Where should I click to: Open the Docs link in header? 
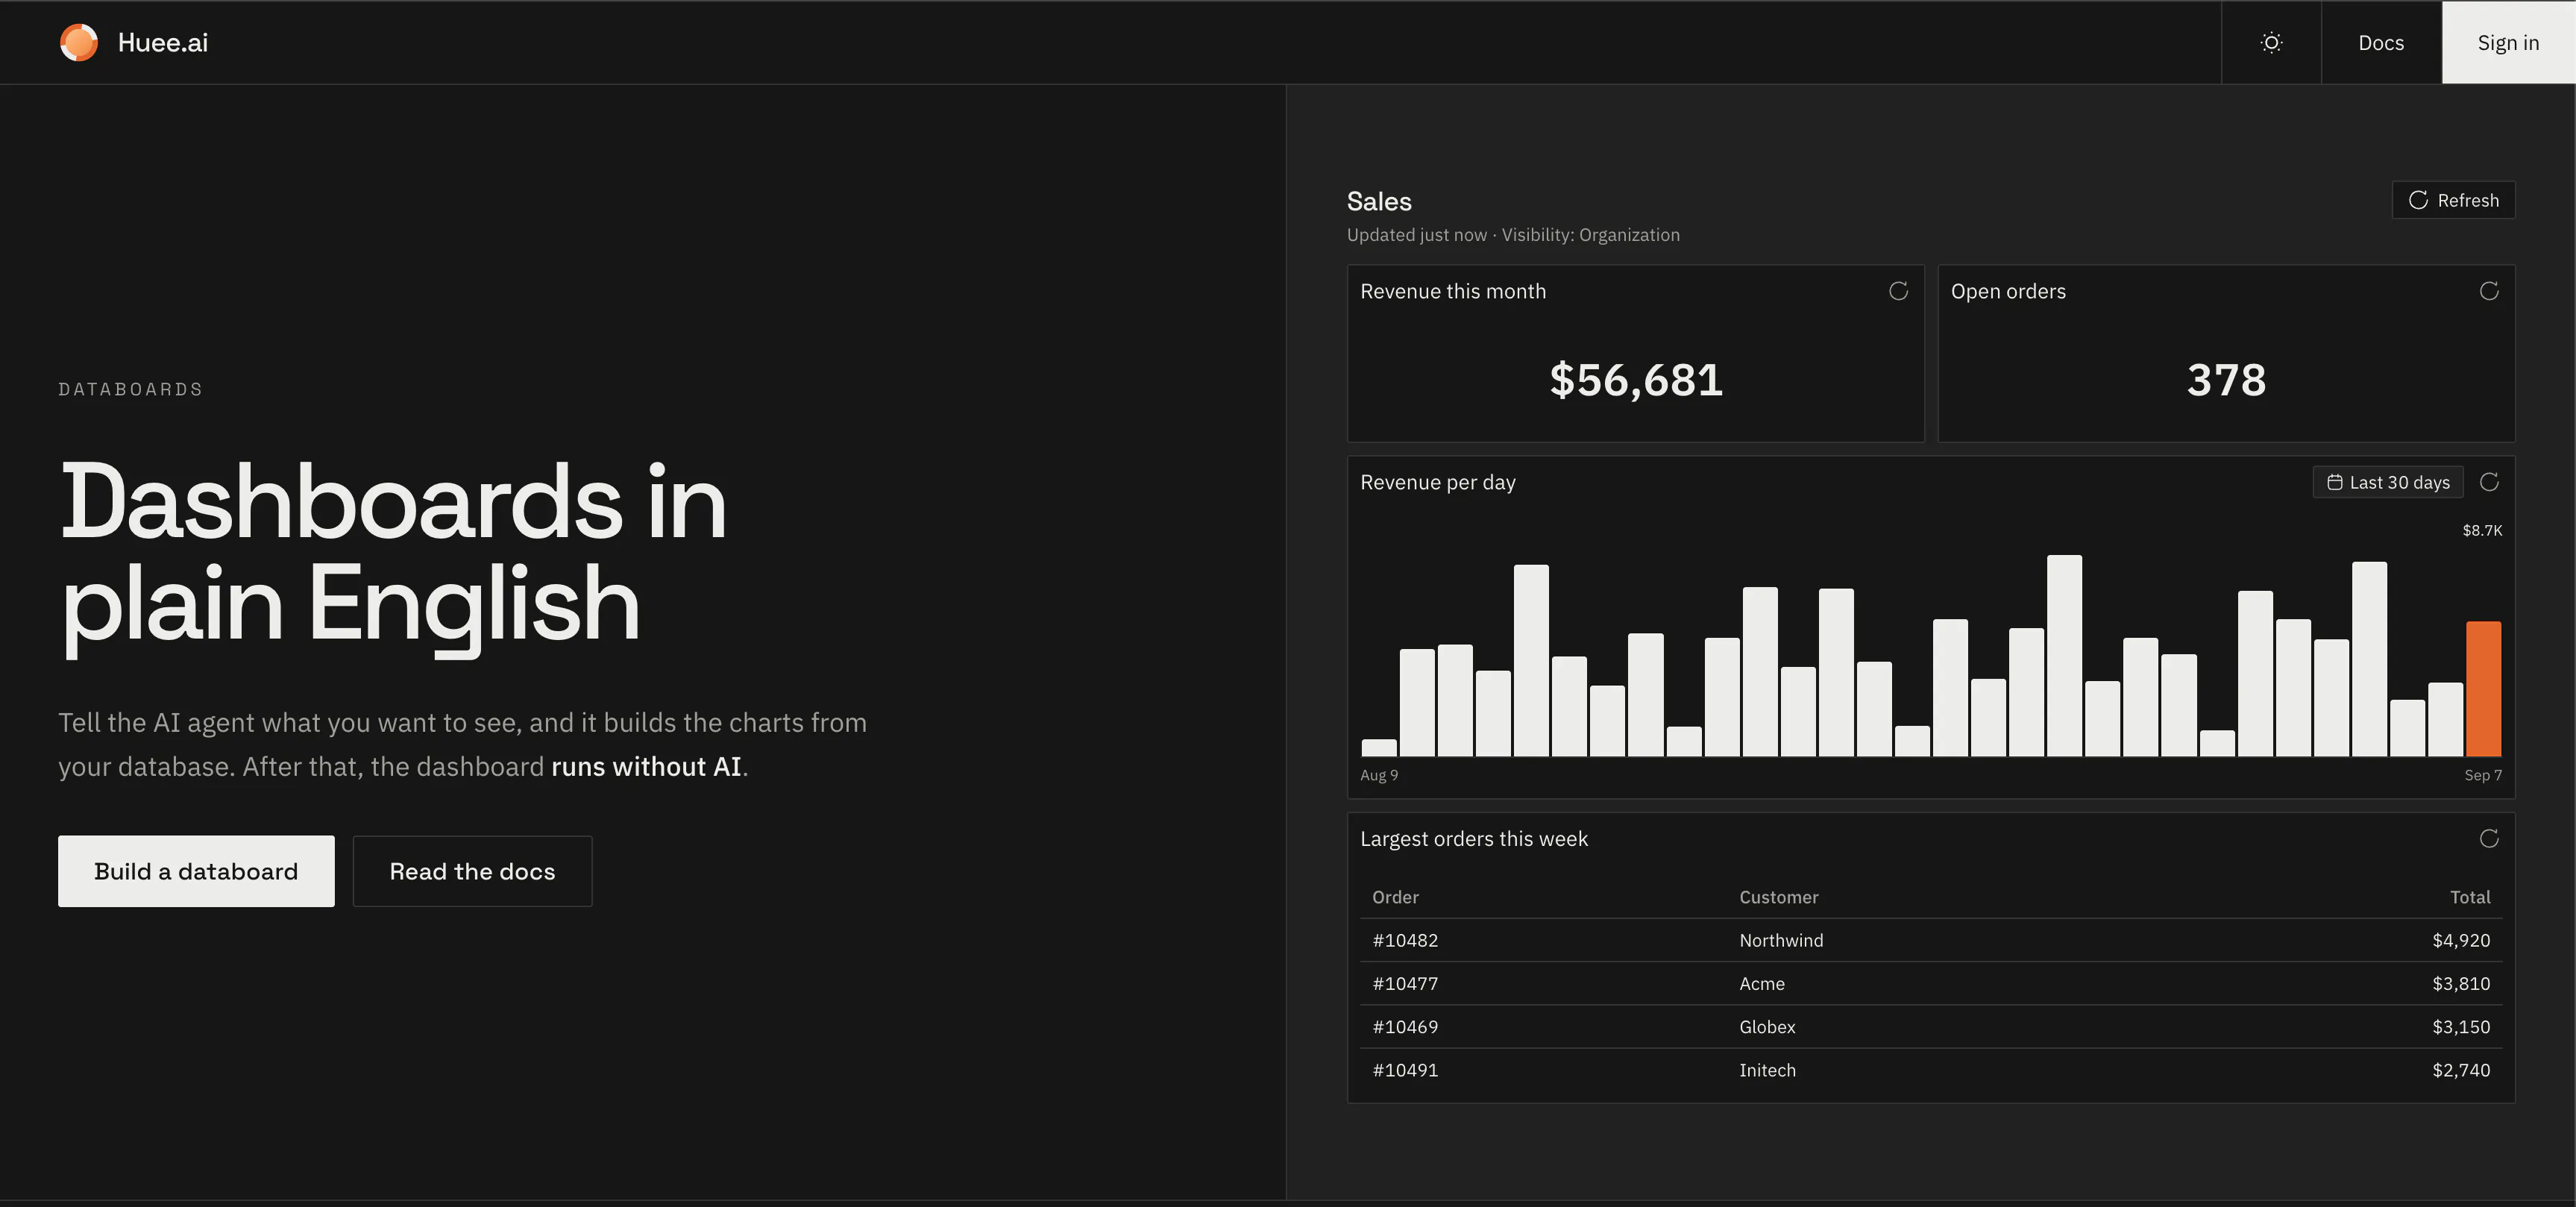[2381, 42]
